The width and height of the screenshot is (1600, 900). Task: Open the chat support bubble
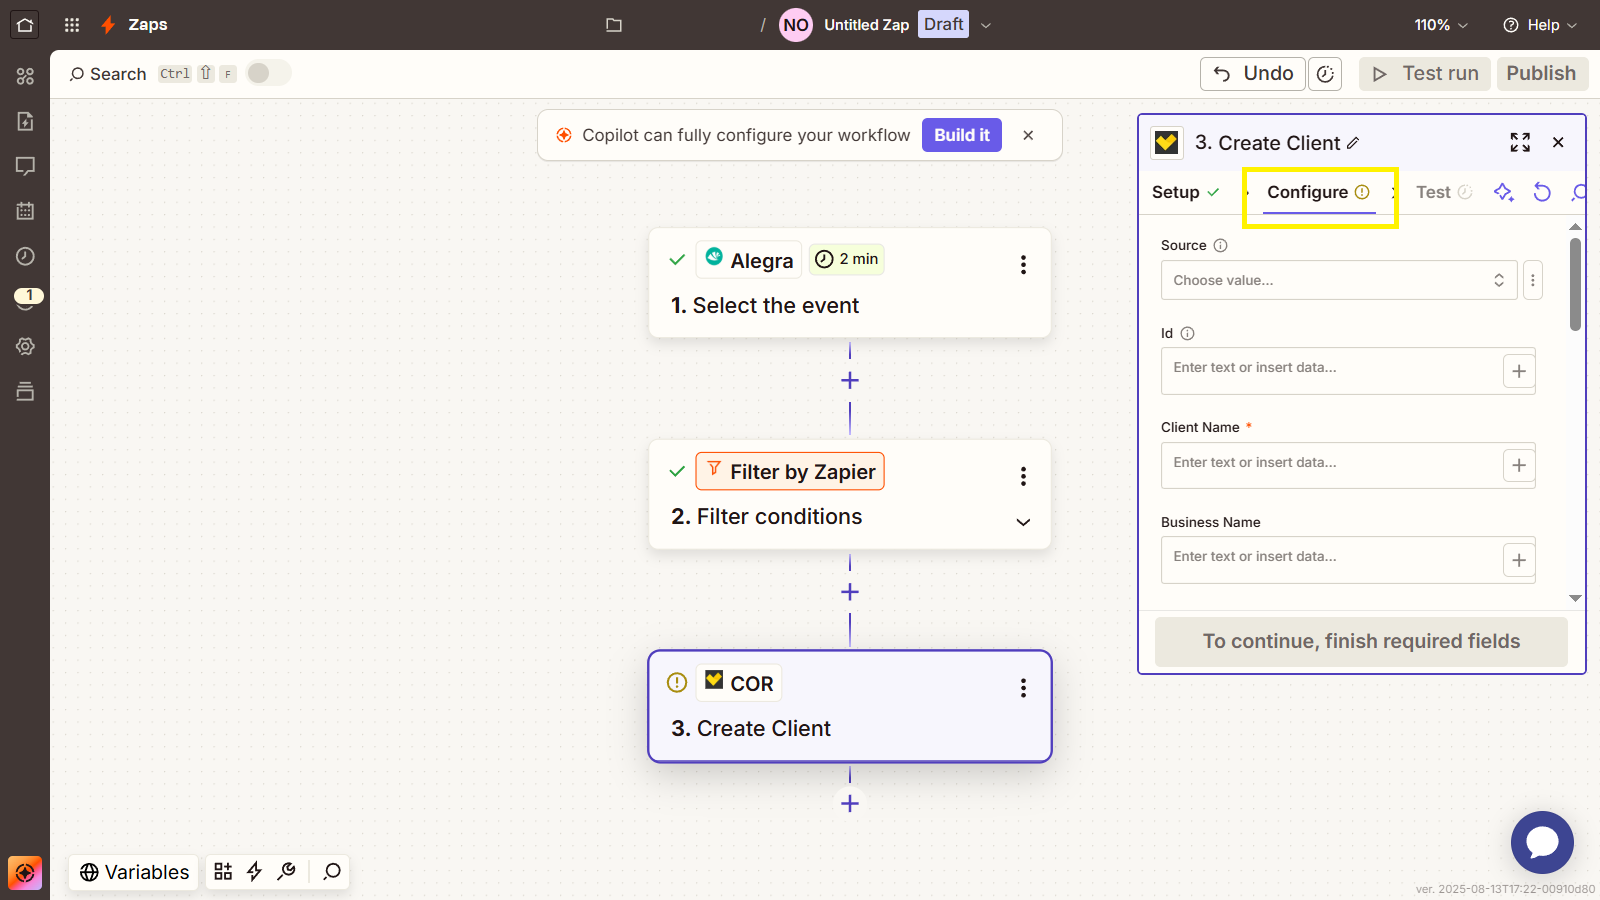tap(1542, 842)
